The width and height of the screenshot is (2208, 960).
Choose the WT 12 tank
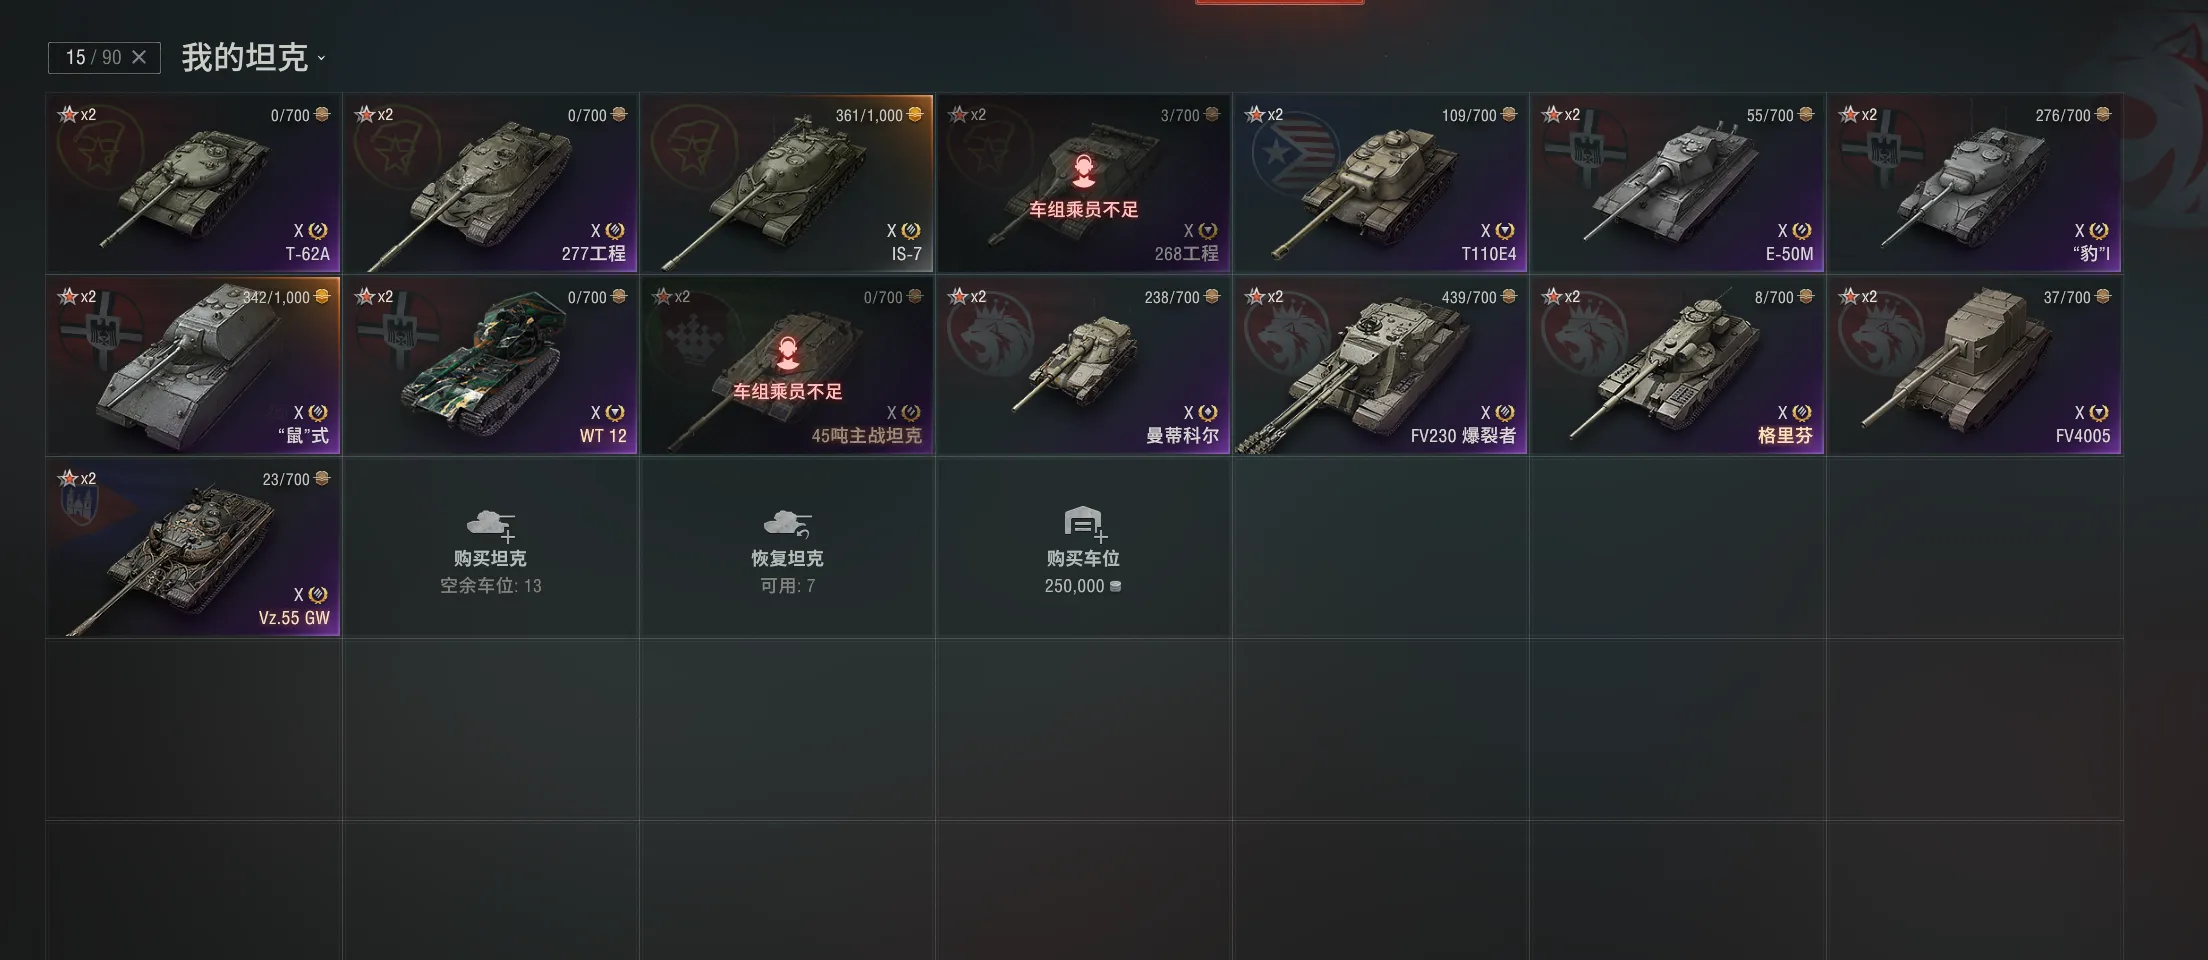click(490, 365)
